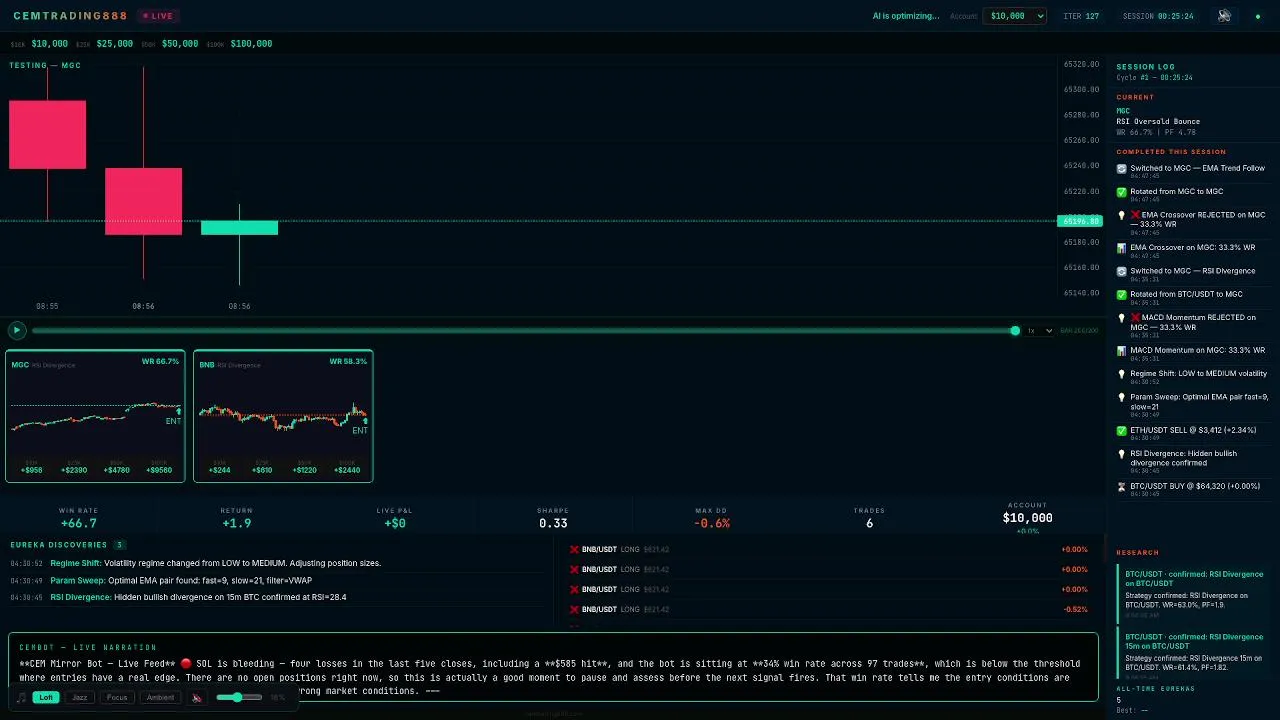Click the 'RSI Oversold Bounce' current strategy text

(1158, 122)
